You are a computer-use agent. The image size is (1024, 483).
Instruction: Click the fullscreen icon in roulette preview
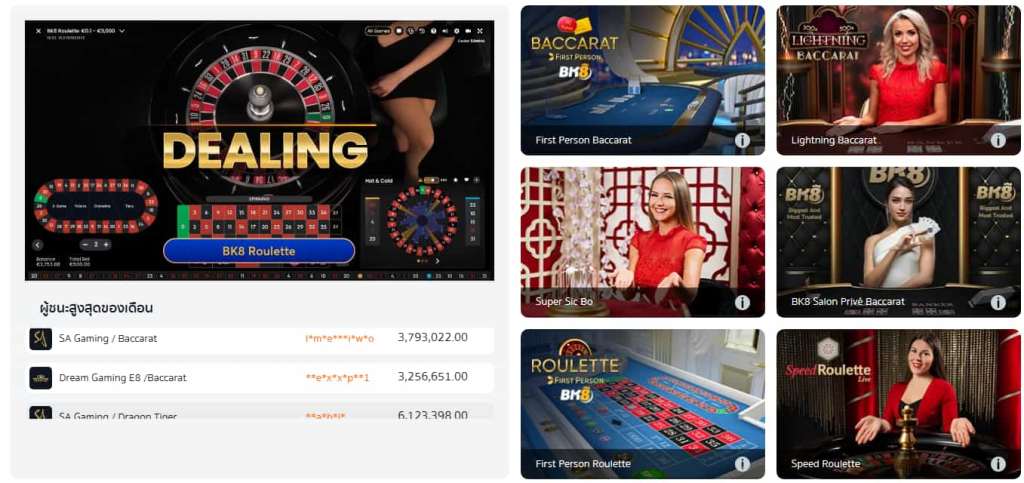tap(480, 31)
